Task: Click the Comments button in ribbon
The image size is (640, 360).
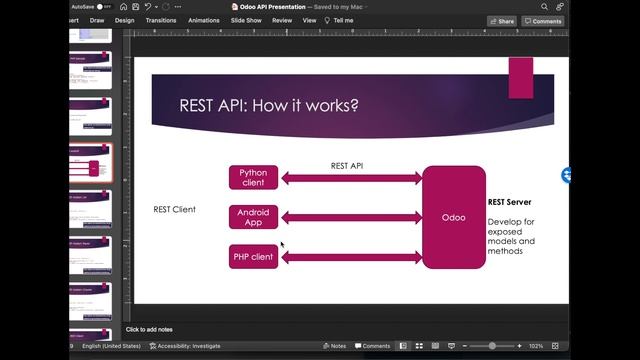Action: coord(543,21)
